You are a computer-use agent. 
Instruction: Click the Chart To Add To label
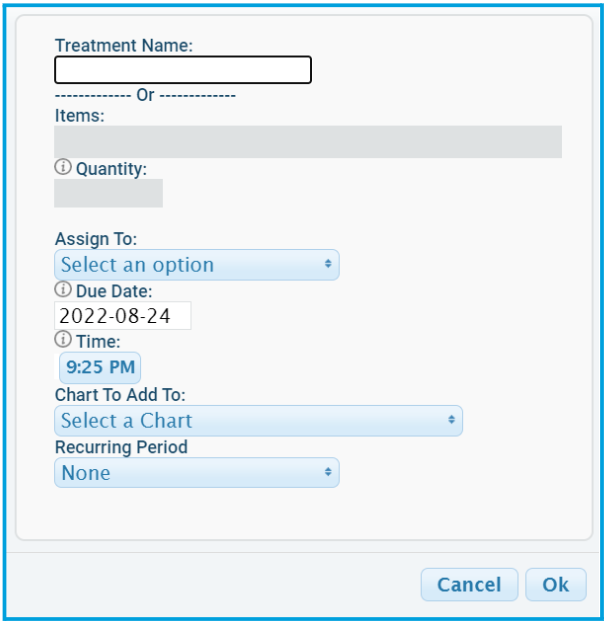pos(120,395)
